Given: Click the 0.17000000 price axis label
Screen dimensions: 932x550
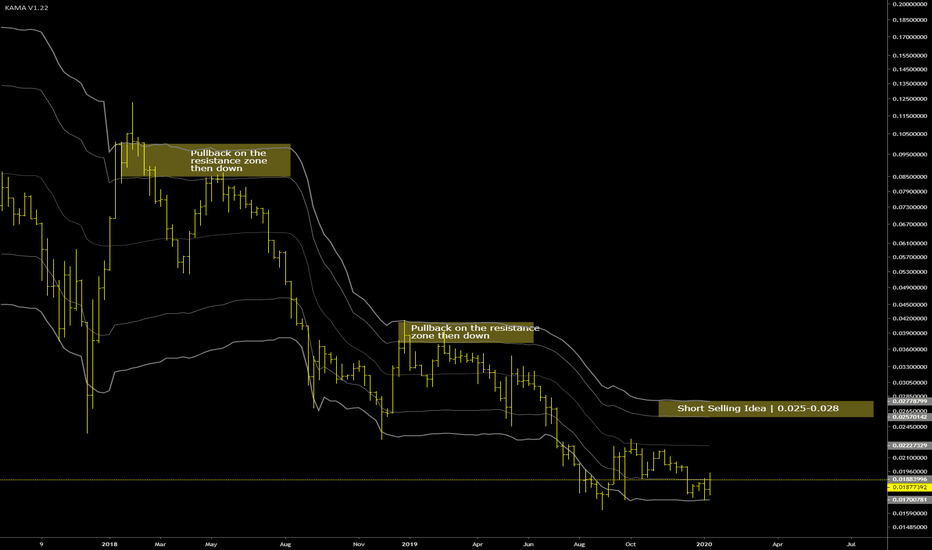Looking at the screenshot, I should click(x=909, y=37).
